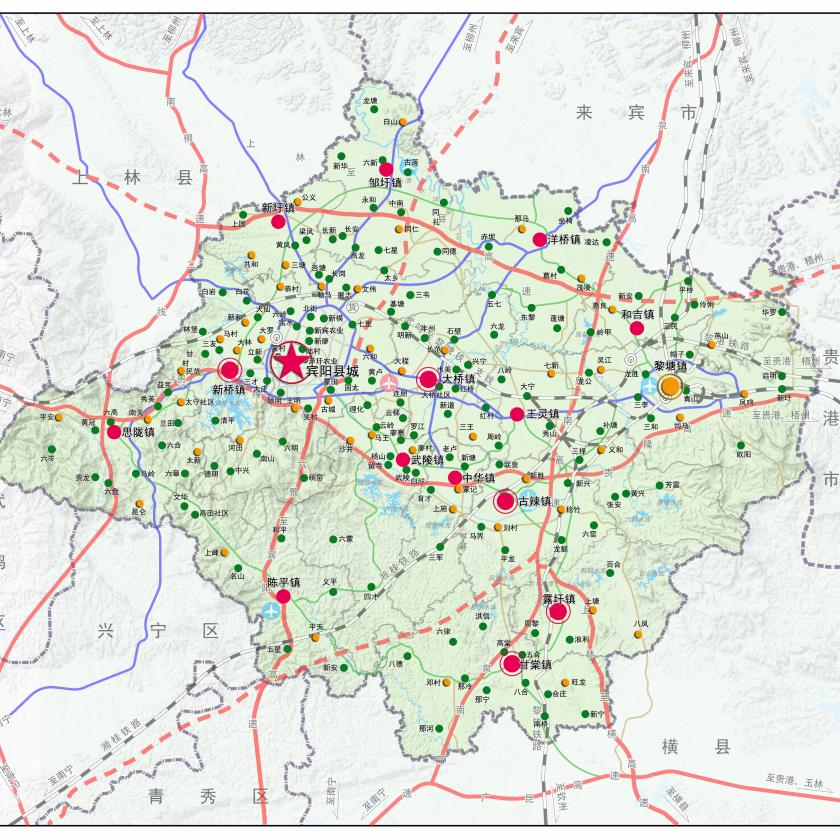
Task: Select the red dot marker for 新圩镇
Action: click(278, 221)
